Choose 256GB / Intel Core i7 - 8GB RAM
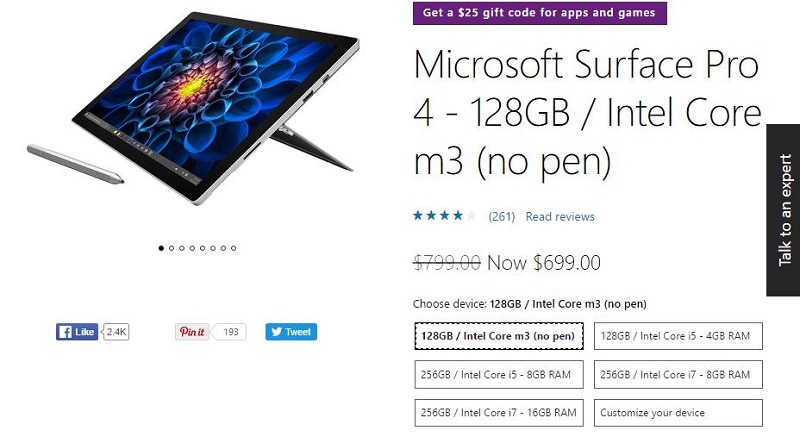800x443 pixels. coord(678,374)
